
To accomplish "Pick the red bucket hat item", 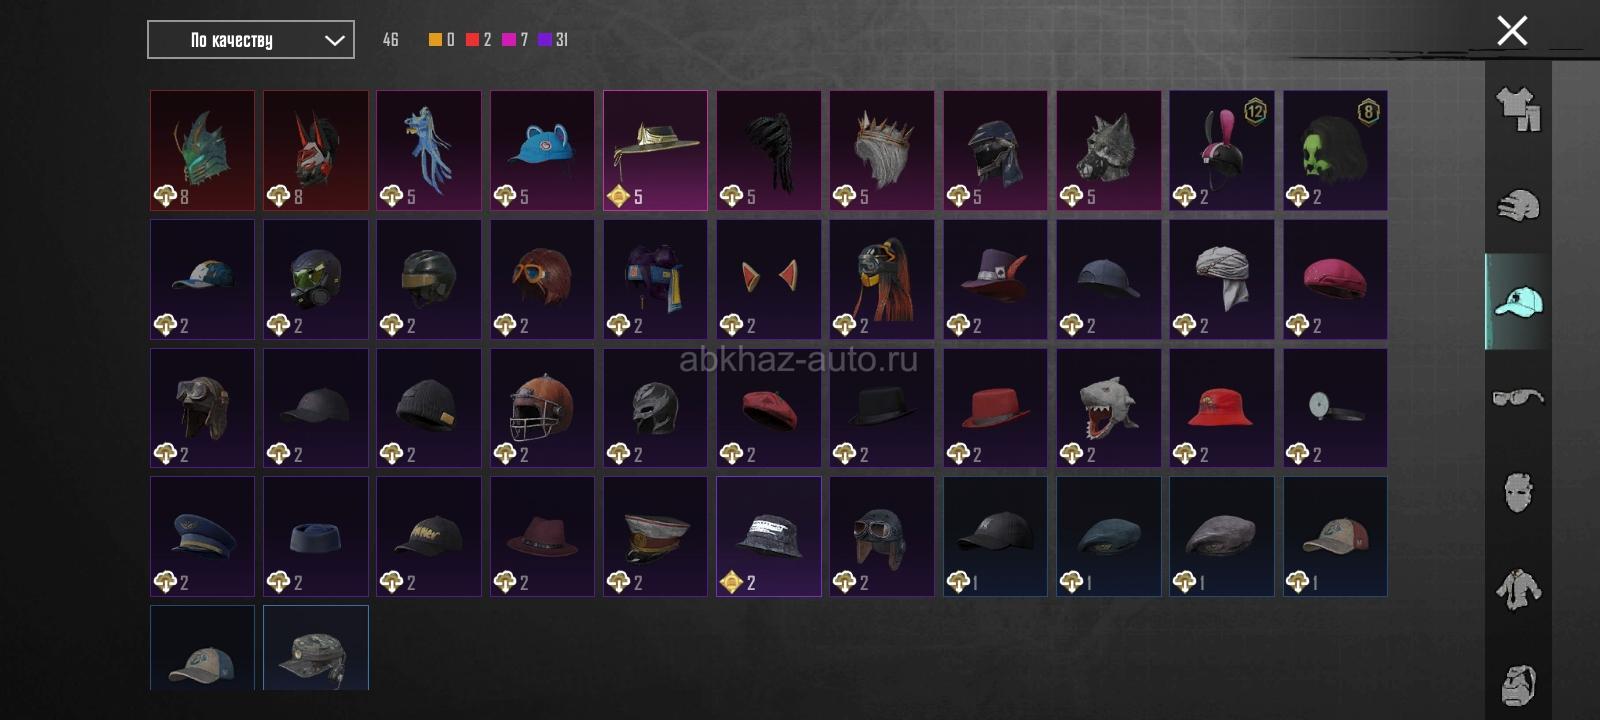I will coord(1222,407).
